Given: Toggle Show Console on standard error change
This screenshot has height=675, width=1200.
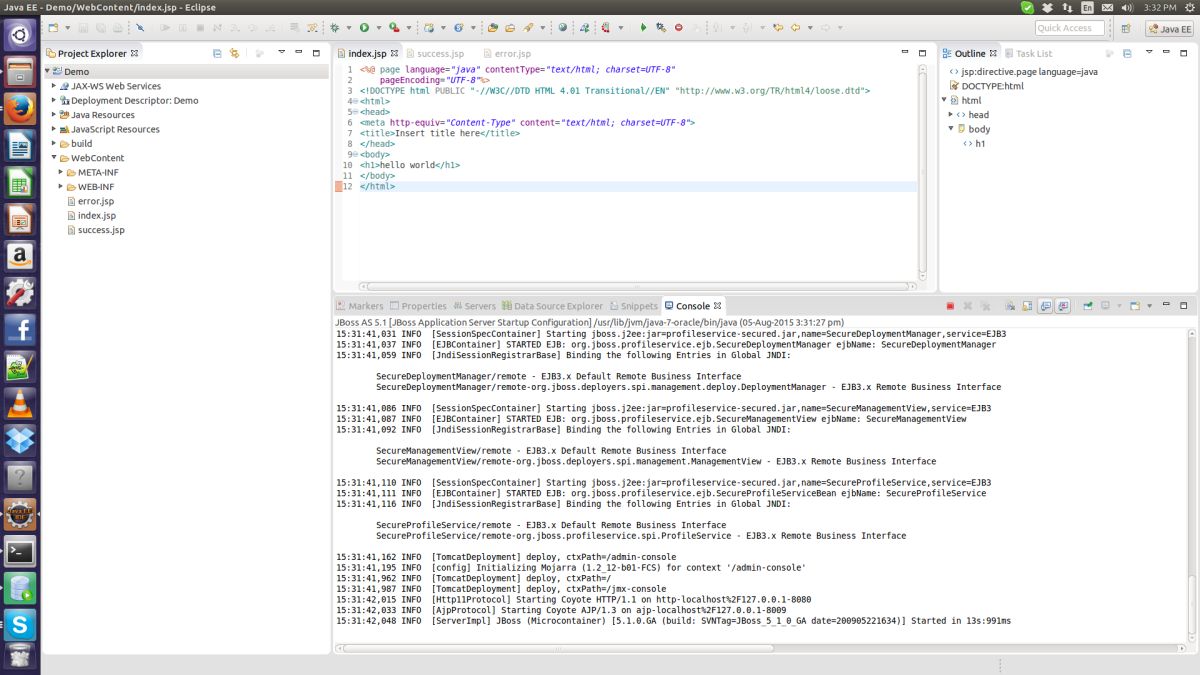Looking at the screenshot, I should pyautogui.click(x=1062, y=306).
